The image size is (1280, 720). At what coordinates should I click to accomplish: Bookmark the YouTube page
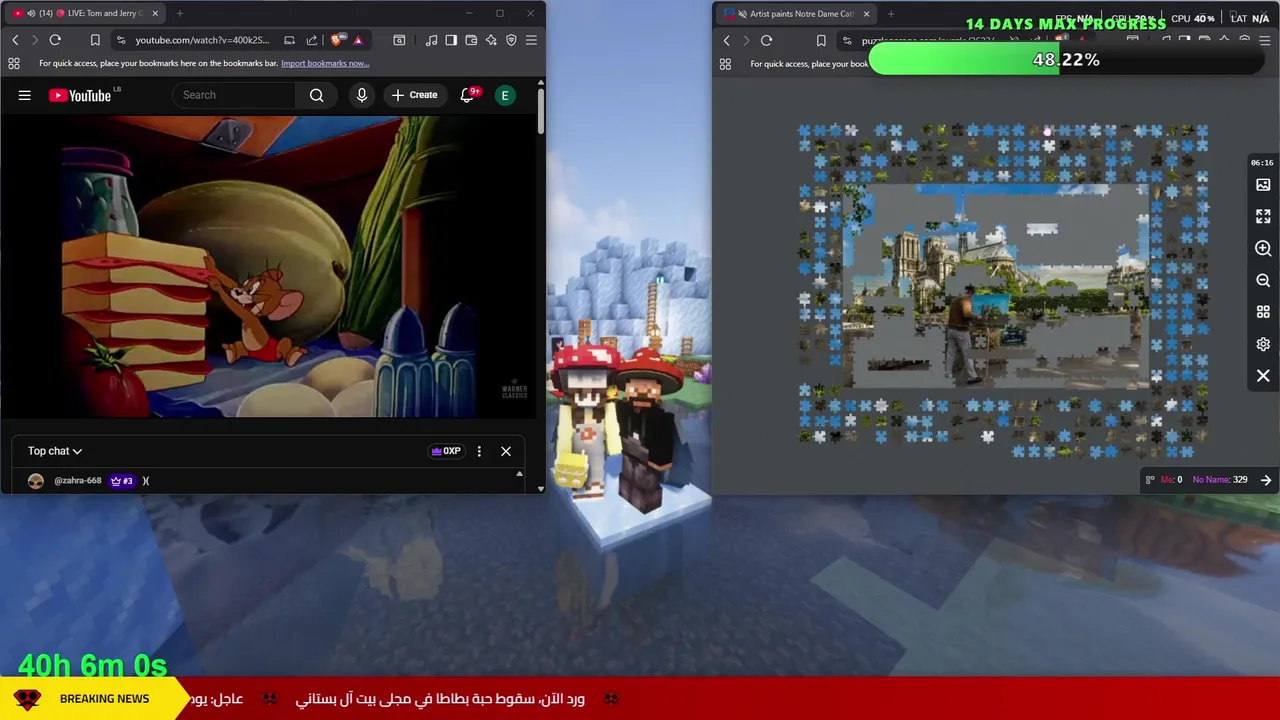[x=95, y=40]
